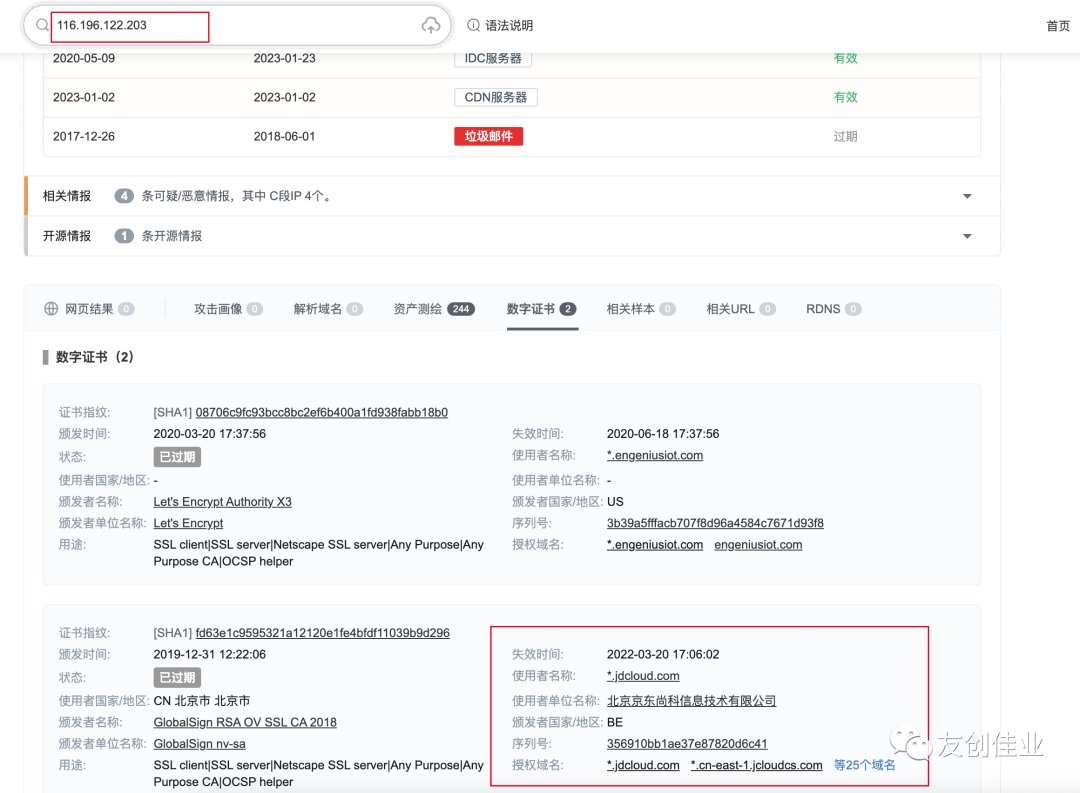Switch to the RDNS tab
Viewport: 1080px width, 793px height.
pos(833,309)
